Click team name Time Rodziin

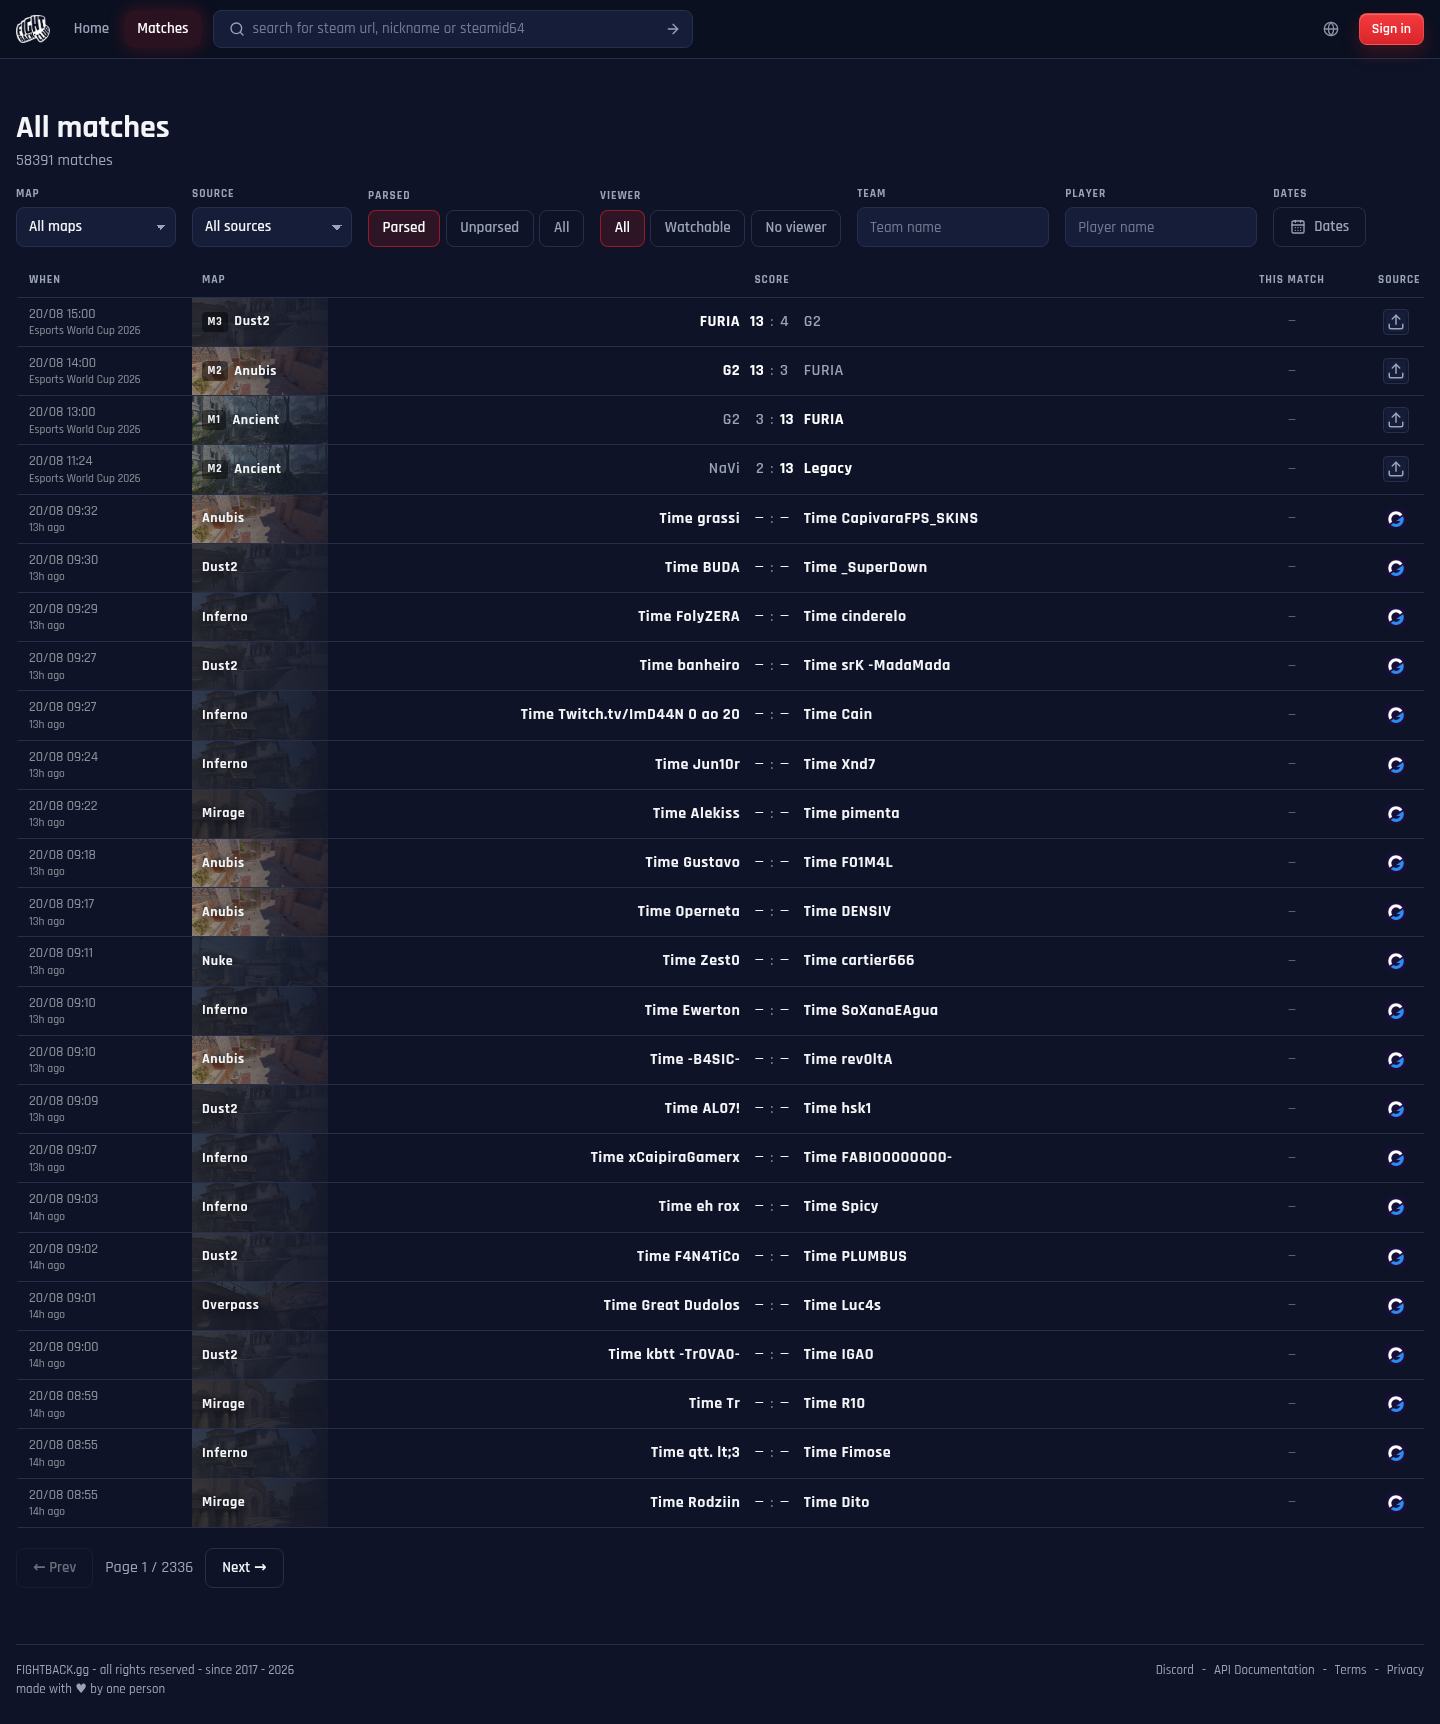tap(695, 1502)
